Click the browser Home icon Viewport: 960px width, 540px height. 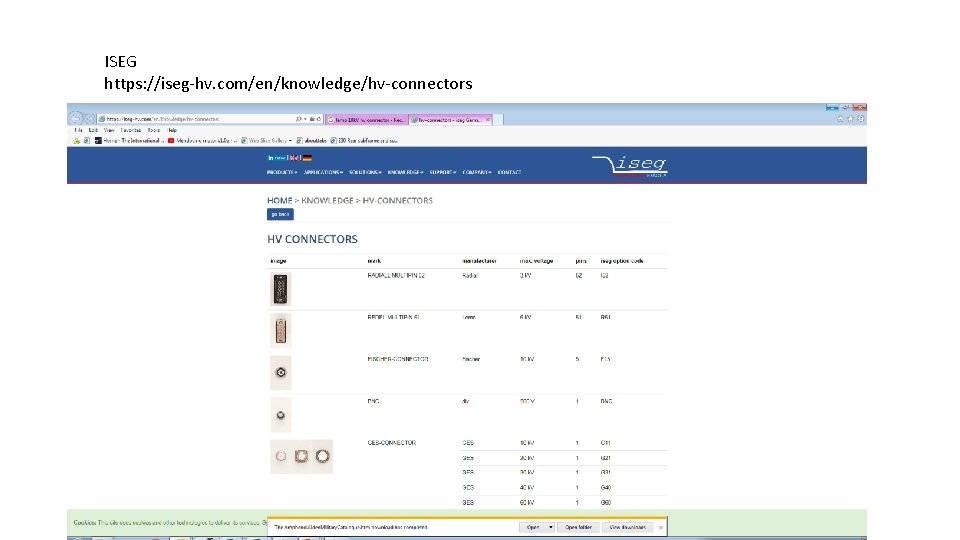840,119
